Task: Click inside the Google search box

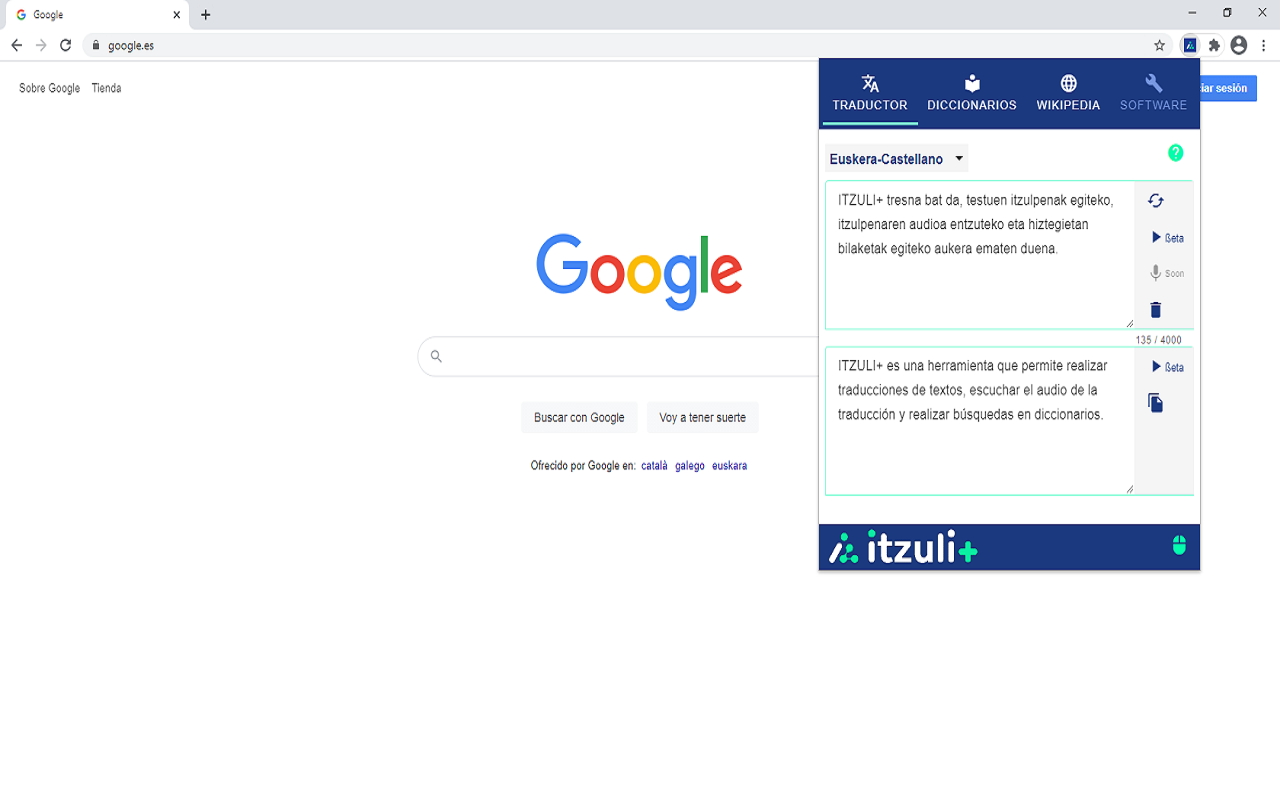Action: tap(600, 356)
